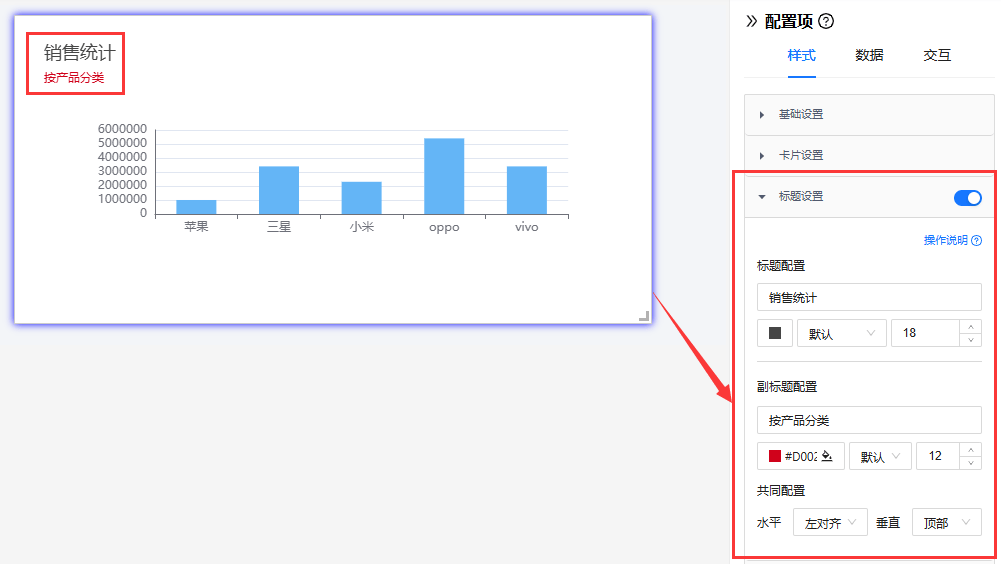Expand the 卡片设置 section

click(x=800, y=156)
